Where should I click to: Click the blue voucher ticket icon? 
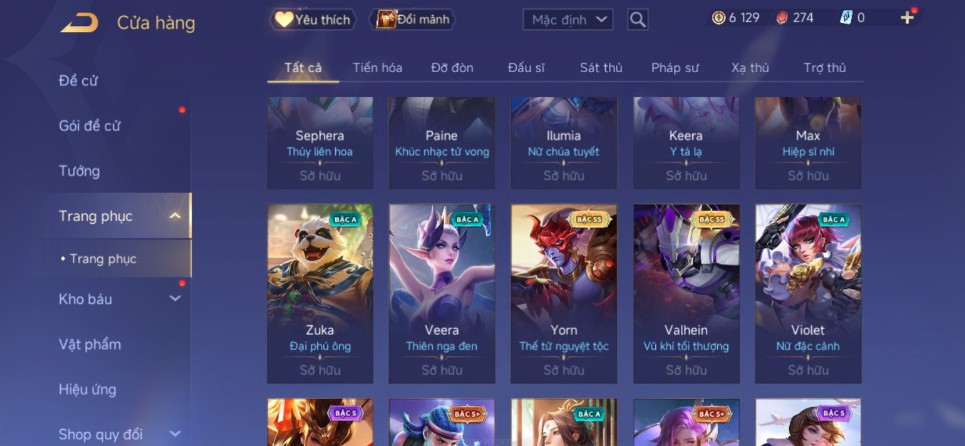tap(846, 18)
